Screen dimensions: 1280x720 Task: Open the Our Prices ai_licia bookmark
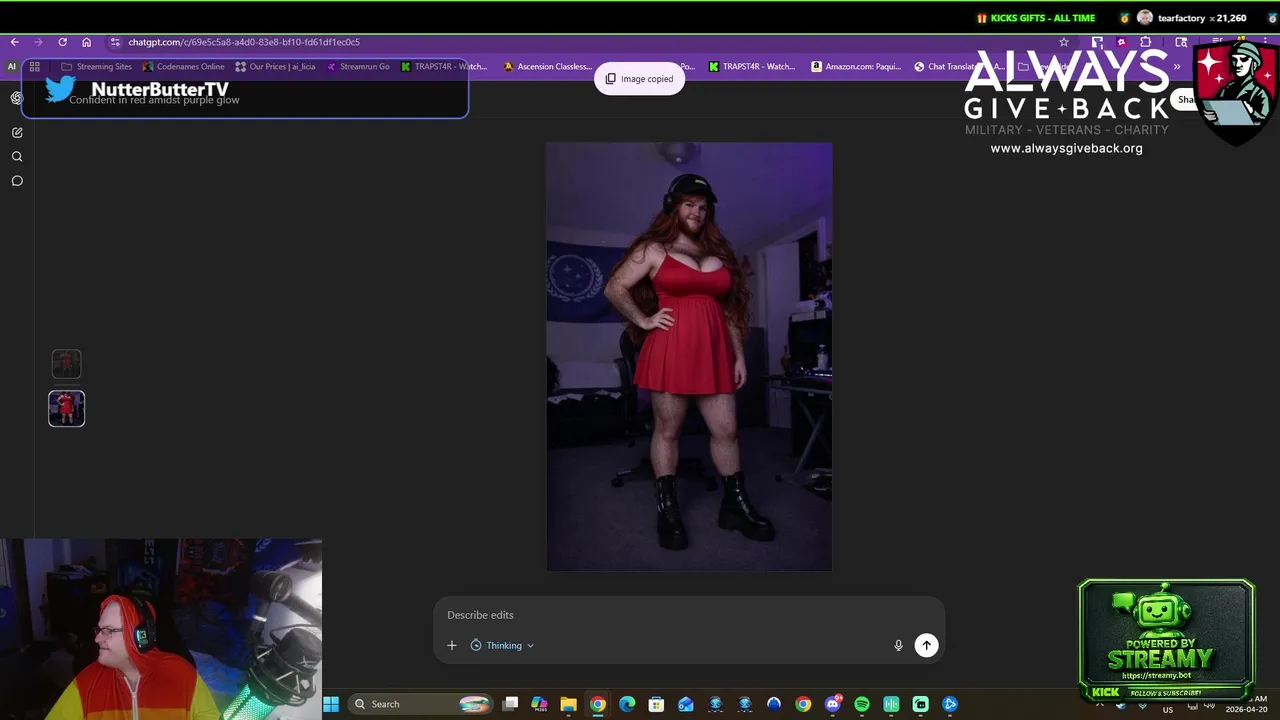coord(275,67)
